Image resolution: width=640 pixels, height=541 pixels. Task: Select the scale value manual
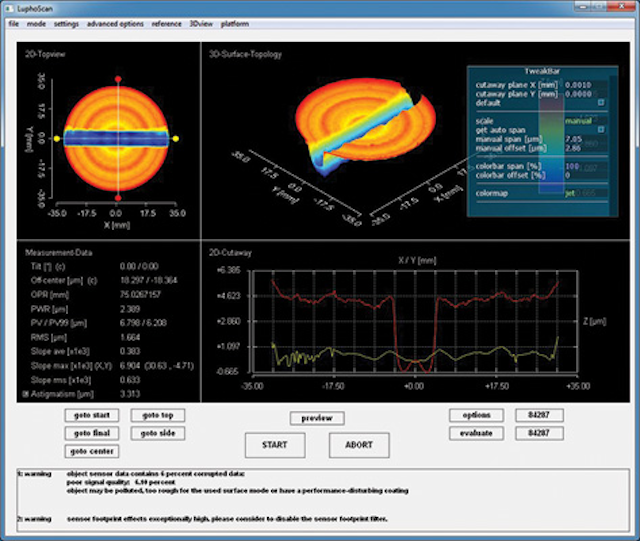pyautogui.click(x=578, y=121)
